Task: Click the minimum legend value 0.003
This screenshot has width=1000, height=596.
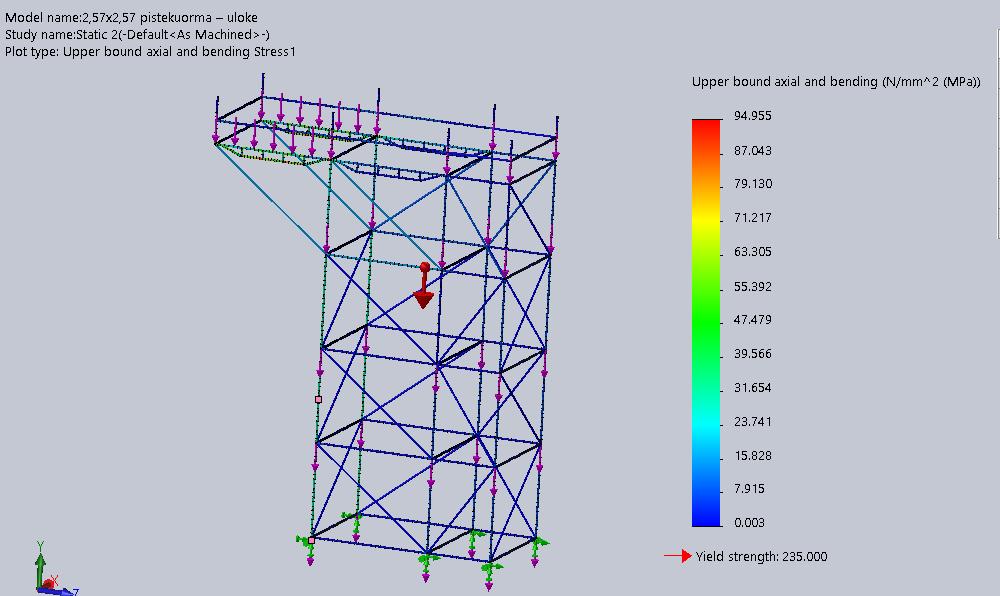Action: click(x=749, y=523)
